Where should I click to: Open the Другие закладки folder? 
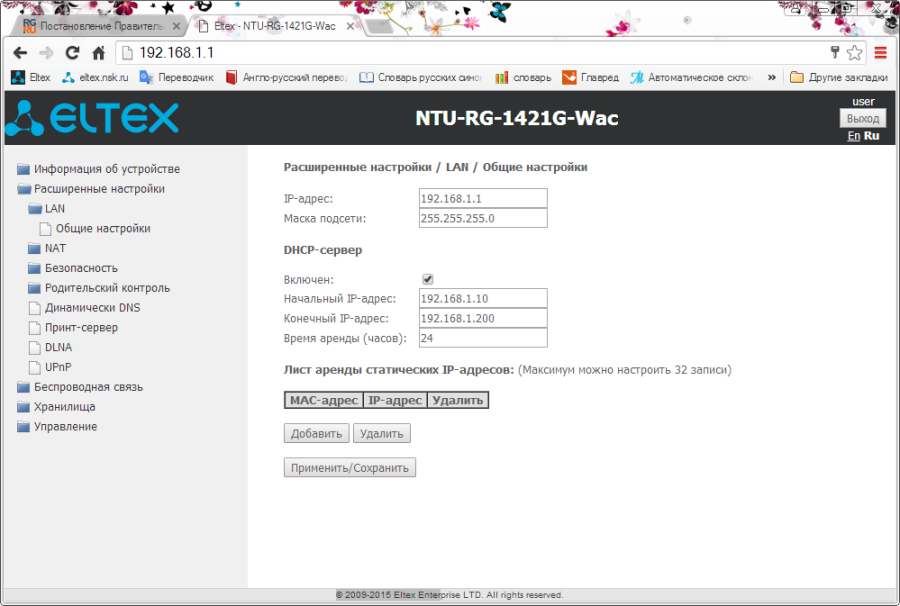[x=839, y=77]
